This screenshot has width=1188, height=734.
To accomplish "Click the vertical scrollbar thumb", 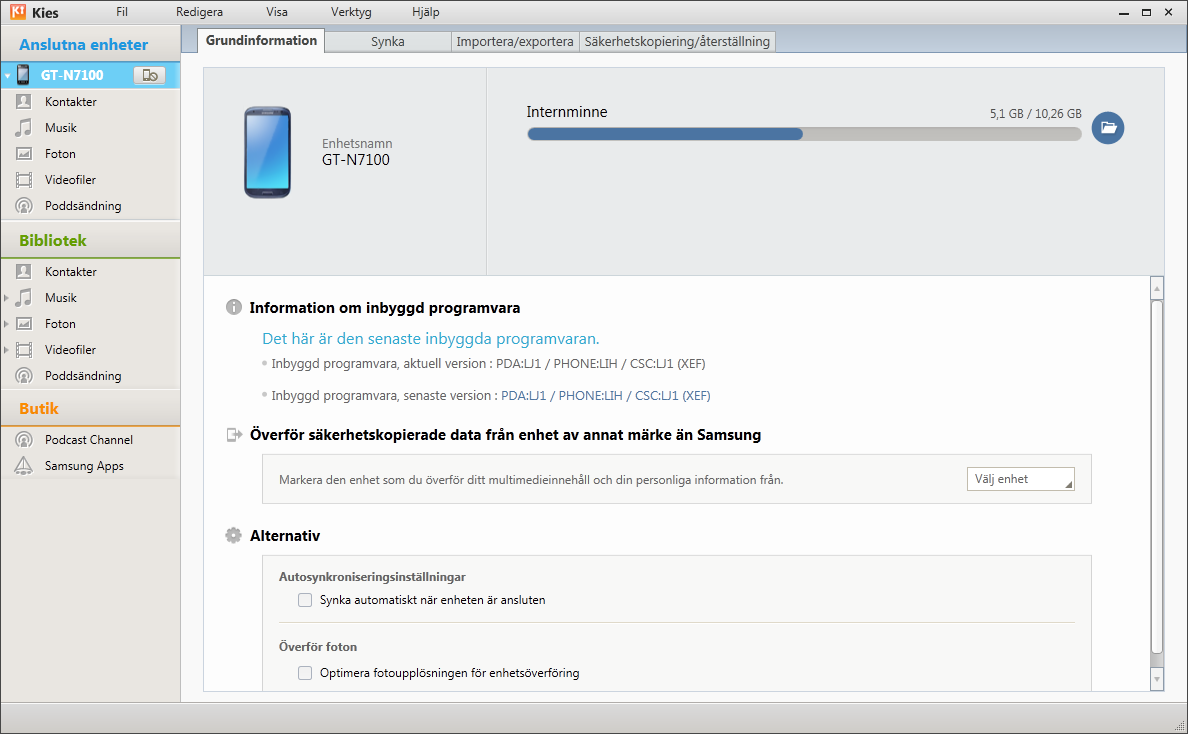I will [x=1157, y=476].
